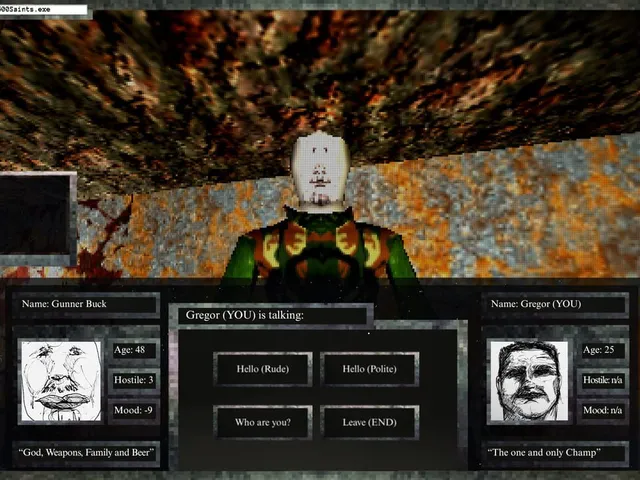640x480 pixels.
Task: Click Gunner Buck's Hostile: 3 stat
Action: pyautogui.click(x=134, y=380)
